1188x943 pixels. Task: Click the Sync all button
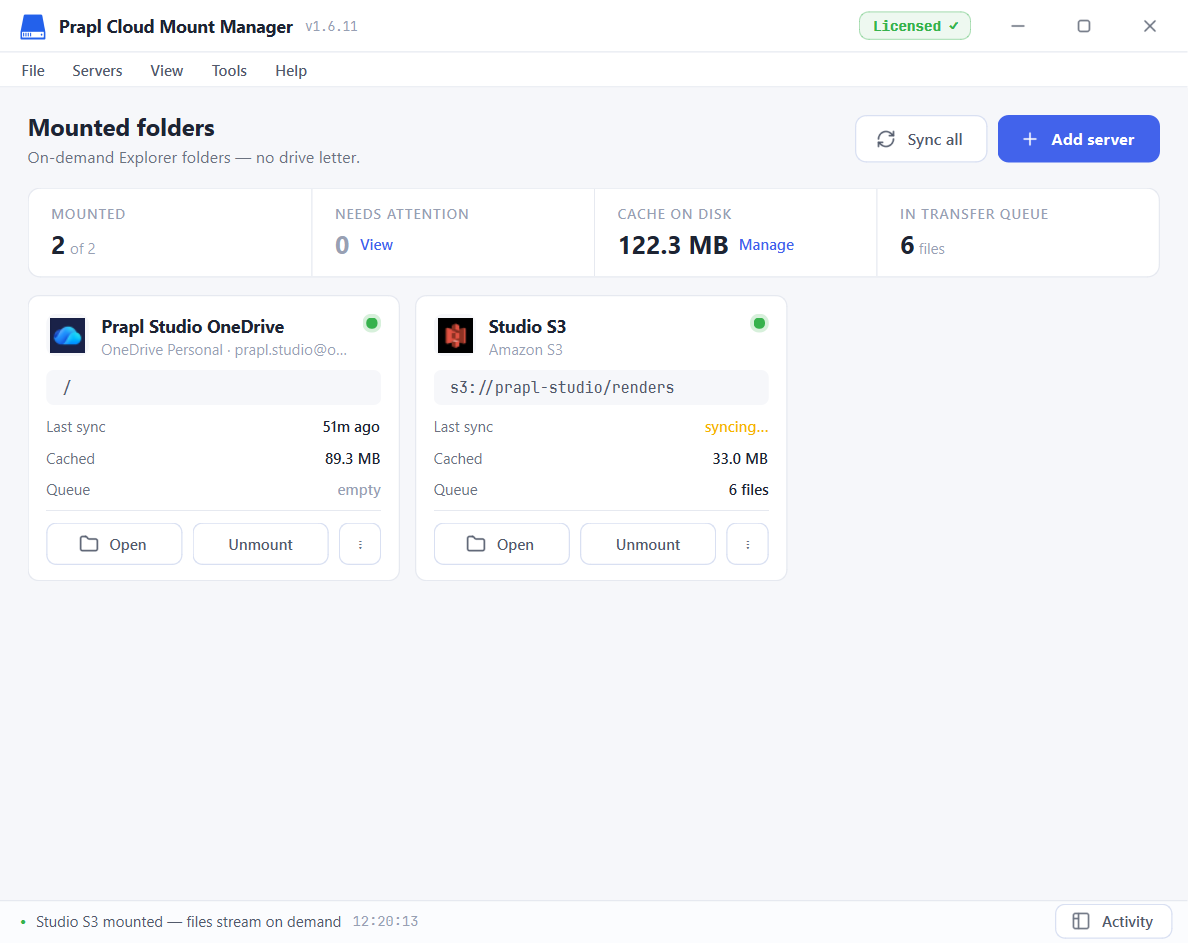(x=921, y=139)
